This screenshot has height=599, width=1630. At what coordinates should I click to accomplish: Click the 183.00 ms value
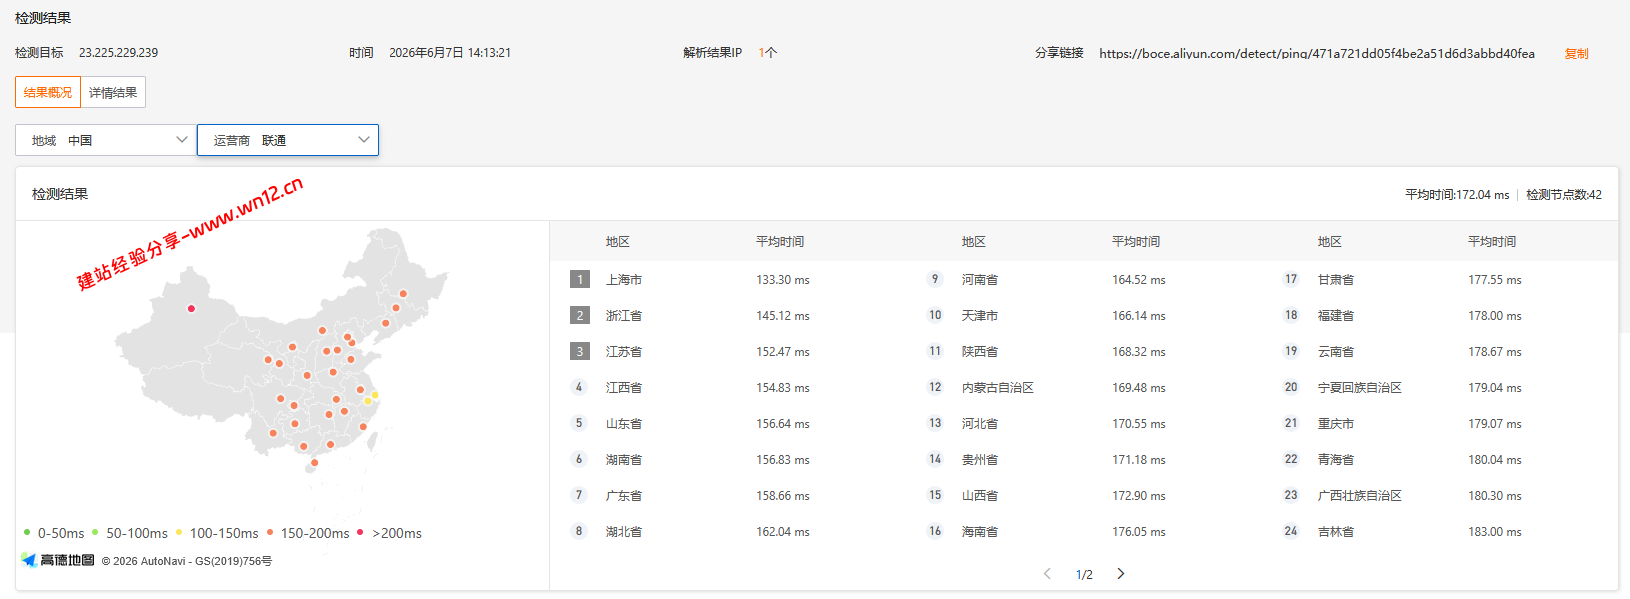tap(1495, 532)
